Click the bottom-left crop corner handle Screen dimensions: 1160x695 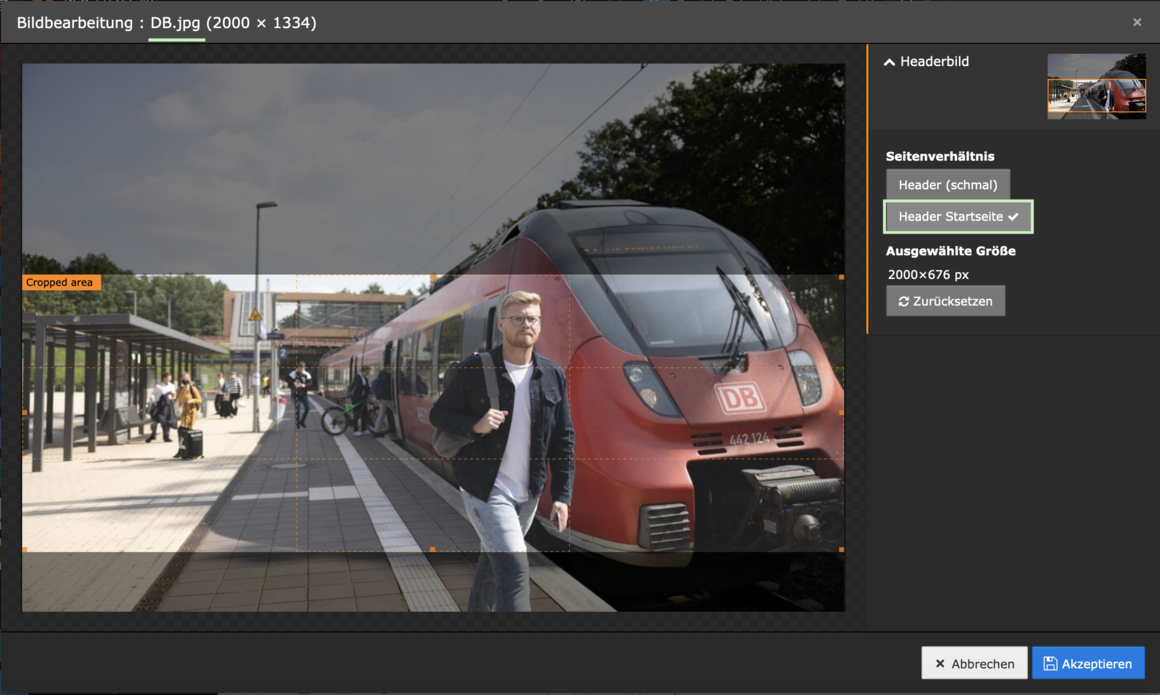pos(24,550)
